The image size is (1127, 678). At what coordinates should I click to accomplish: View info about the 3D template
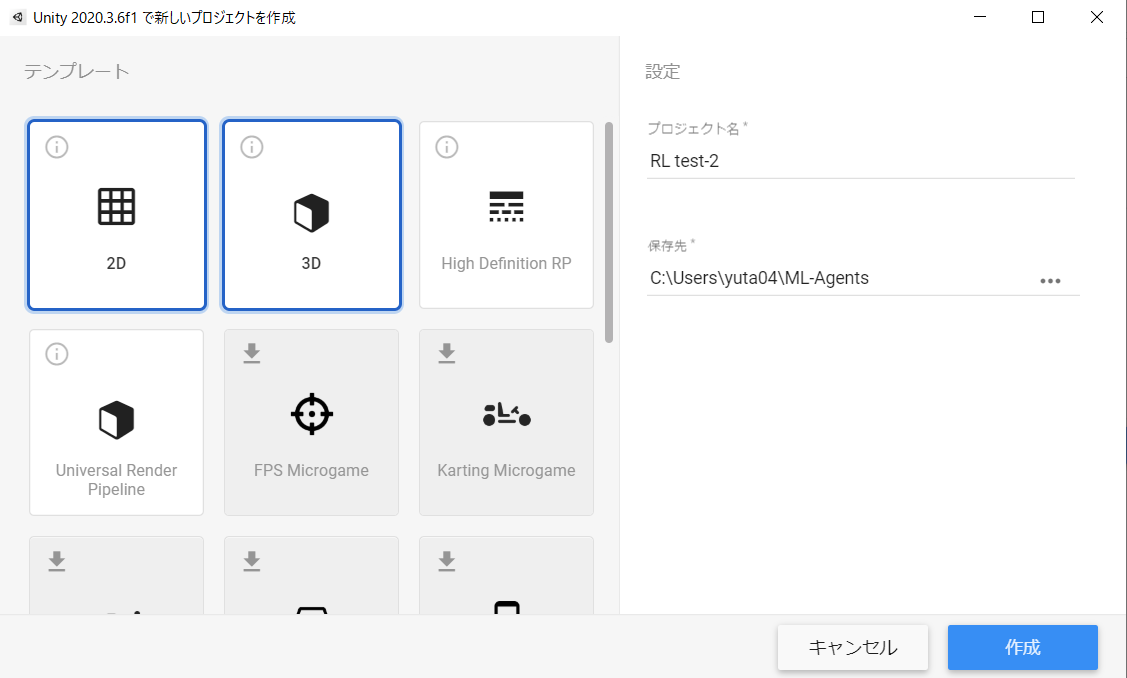click(251, 147)
